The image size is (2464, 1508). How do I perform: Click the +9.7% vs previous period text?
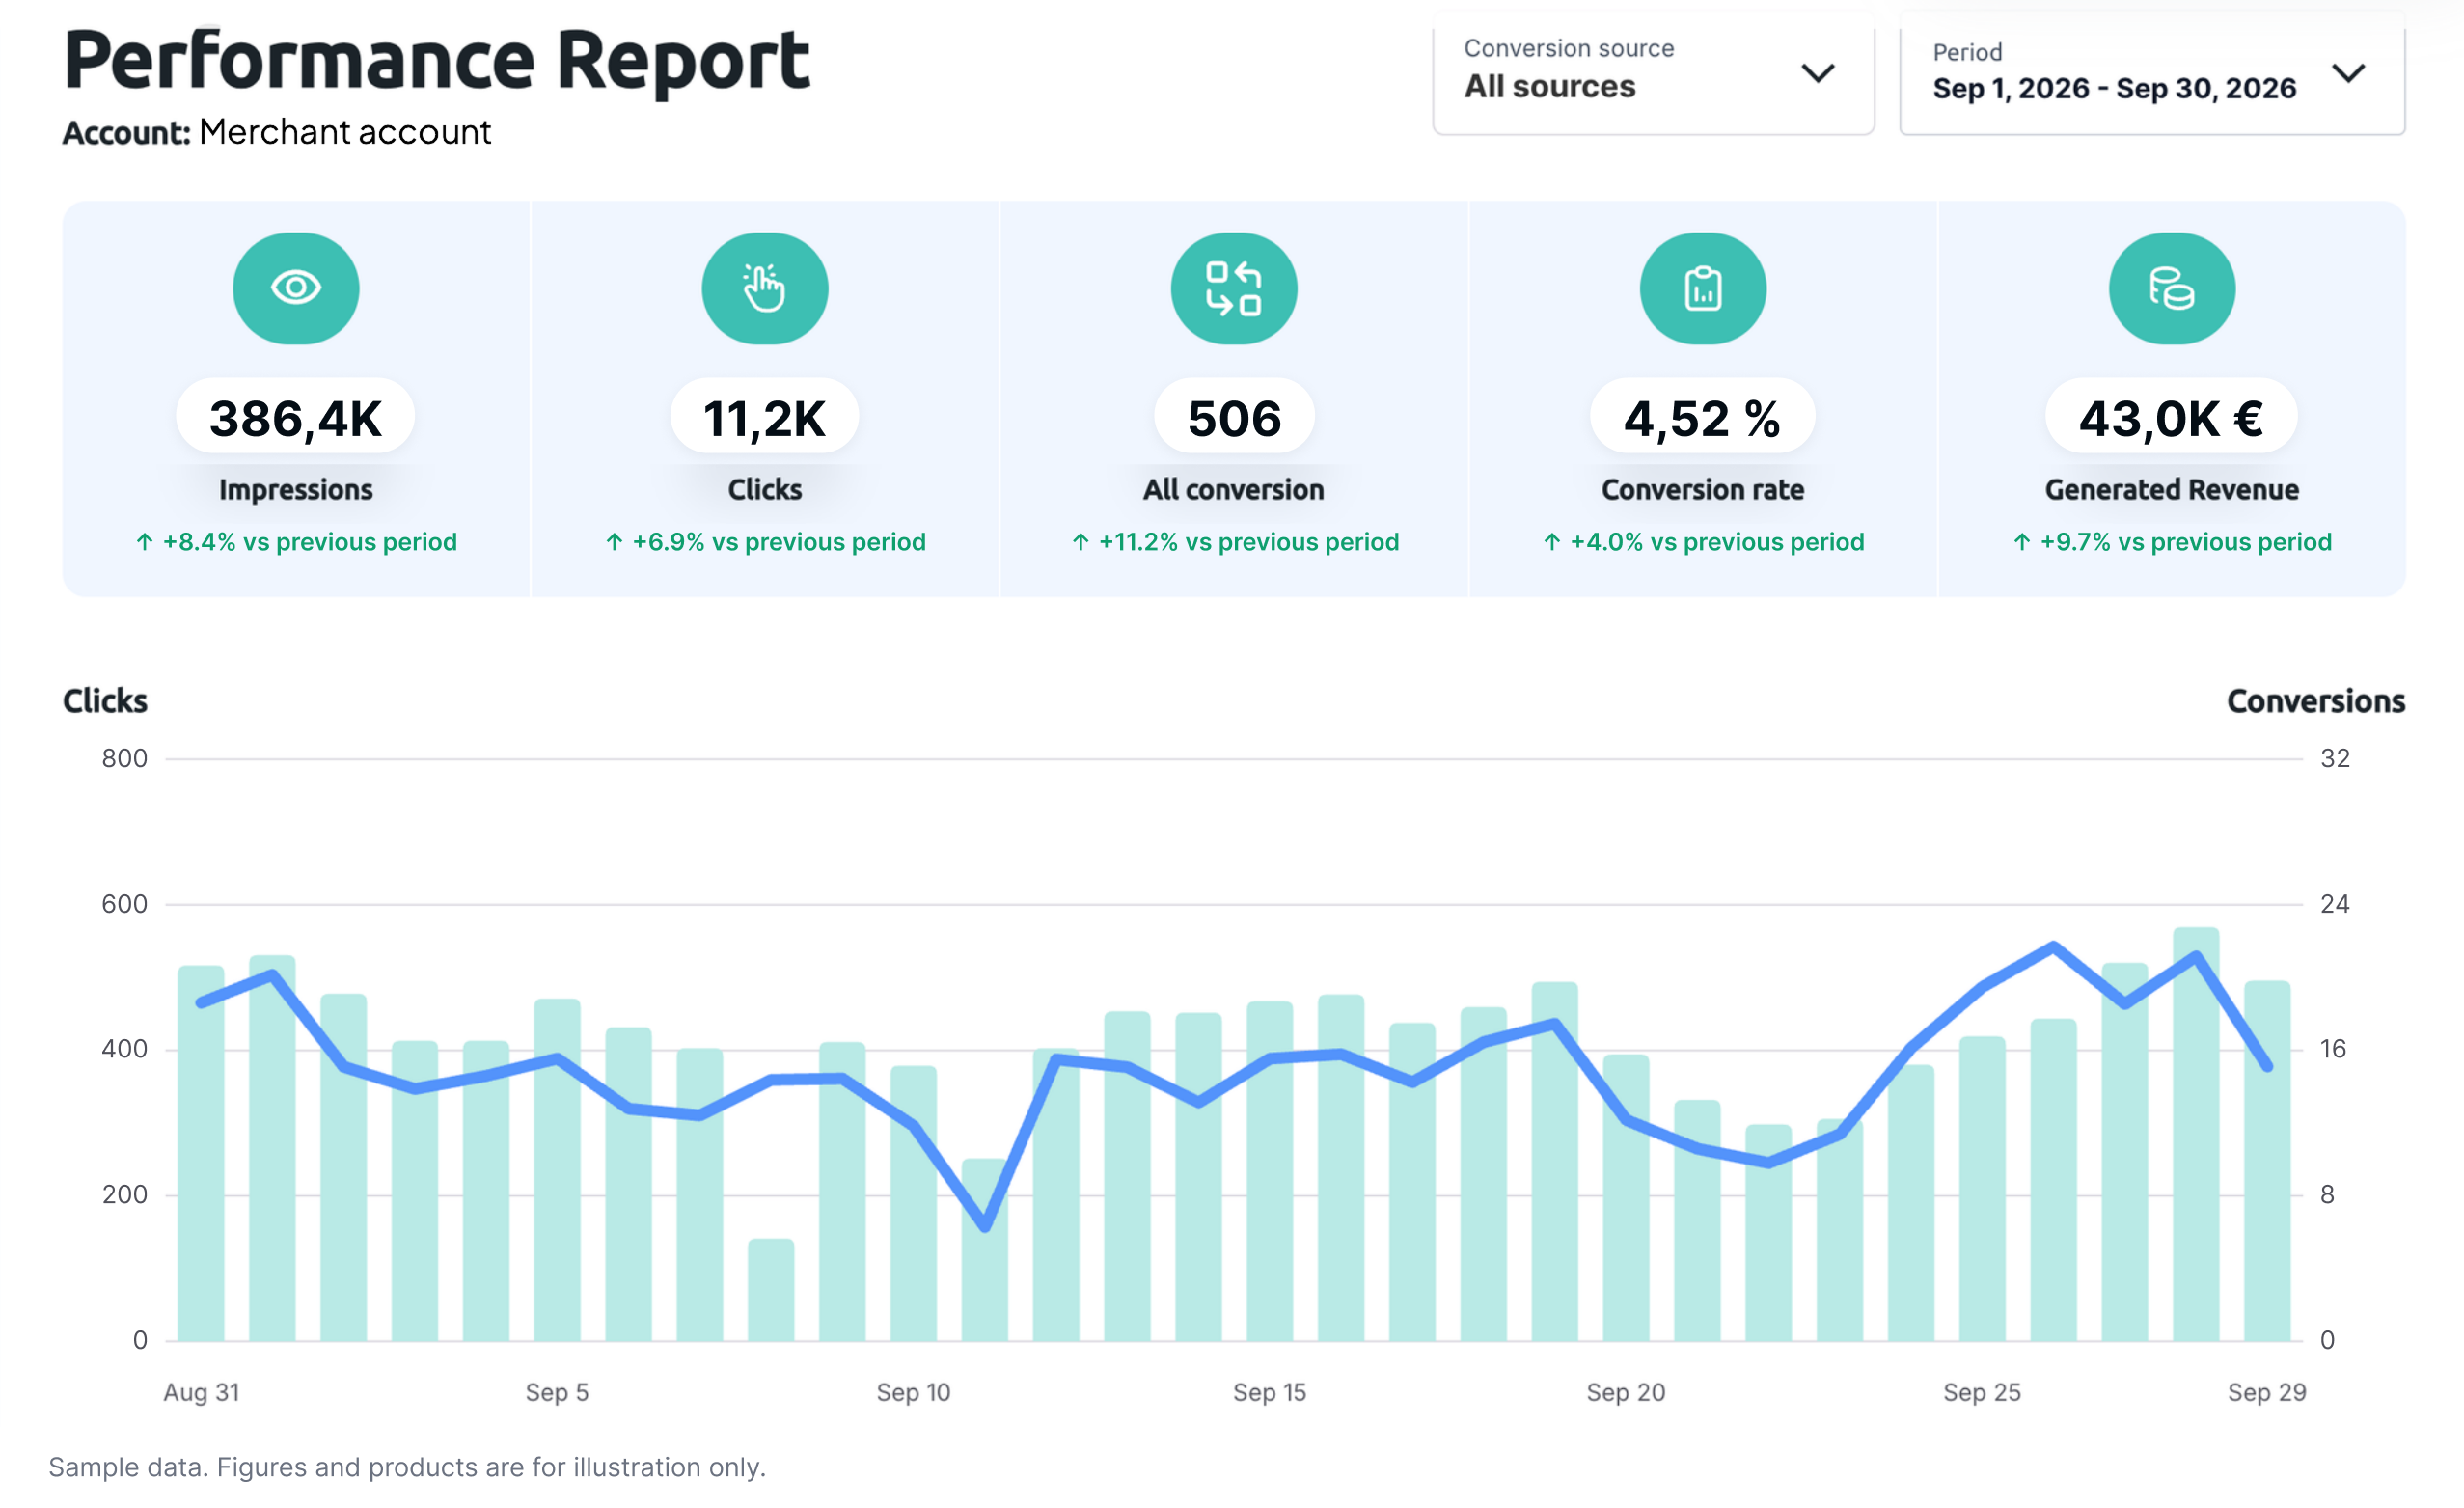[x=2172, y=542]
